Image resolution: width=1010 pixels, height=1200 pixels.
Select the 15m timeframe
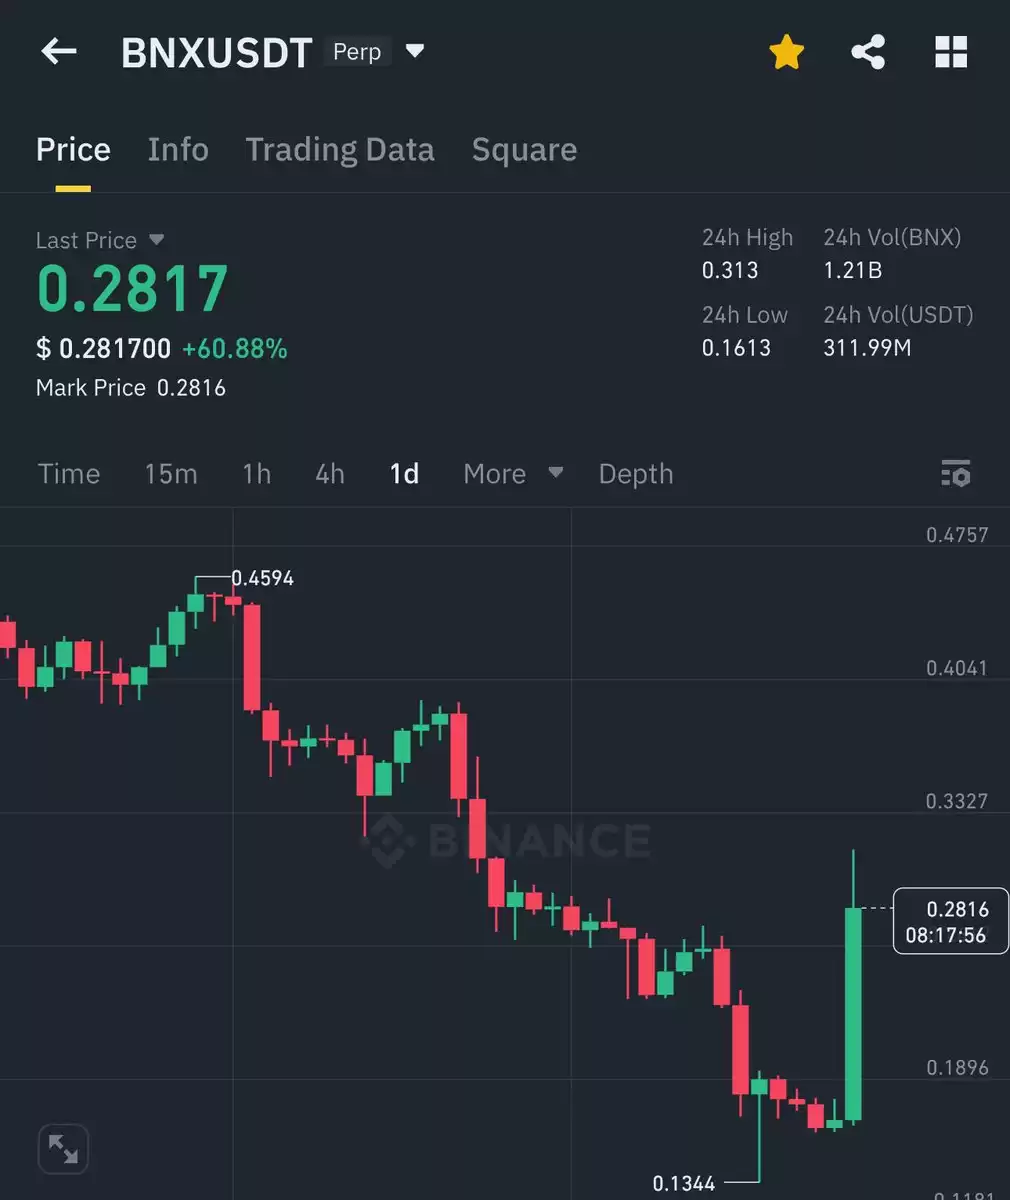(171, 474)
